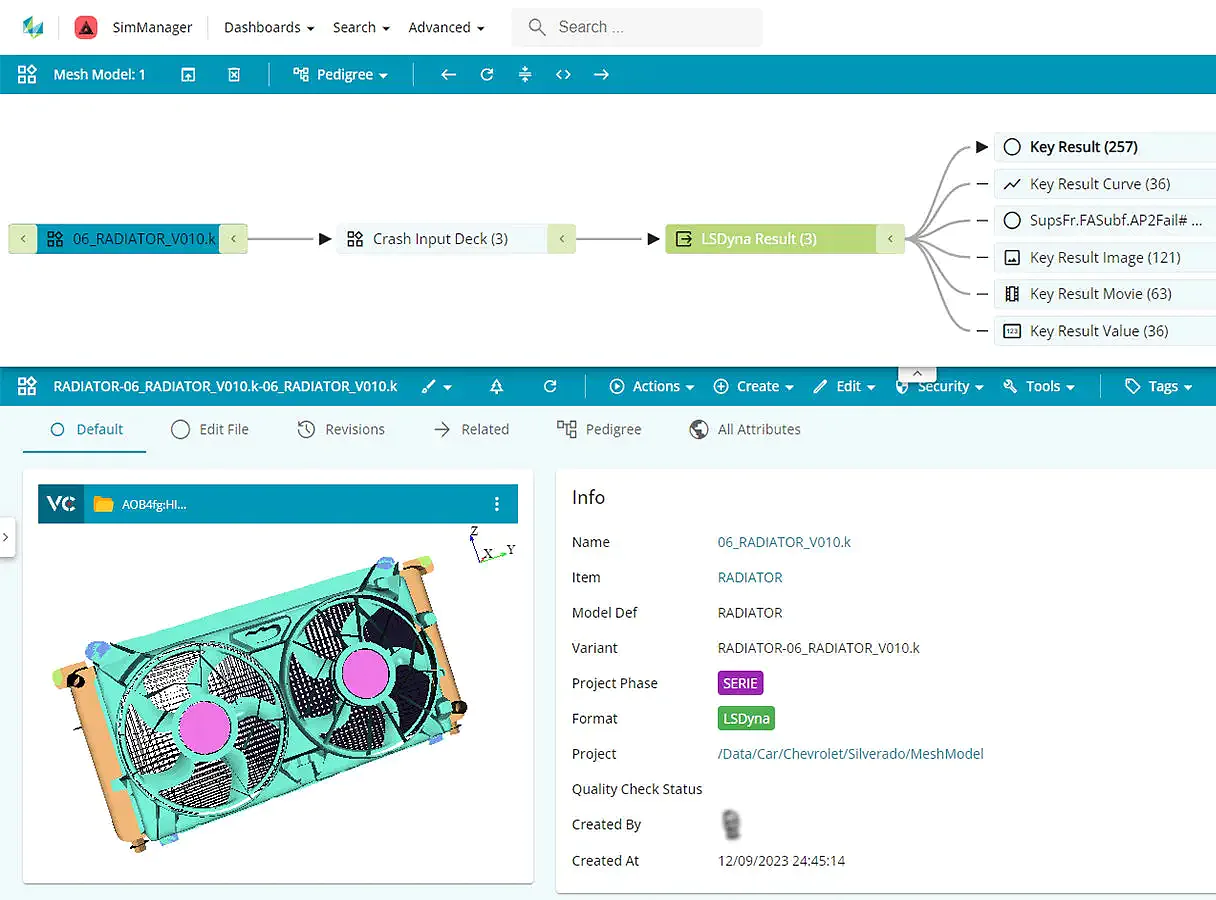Switch to the Revisions tab
The height and width of the screenshot is (900, 1216).
tap(341, 429)
